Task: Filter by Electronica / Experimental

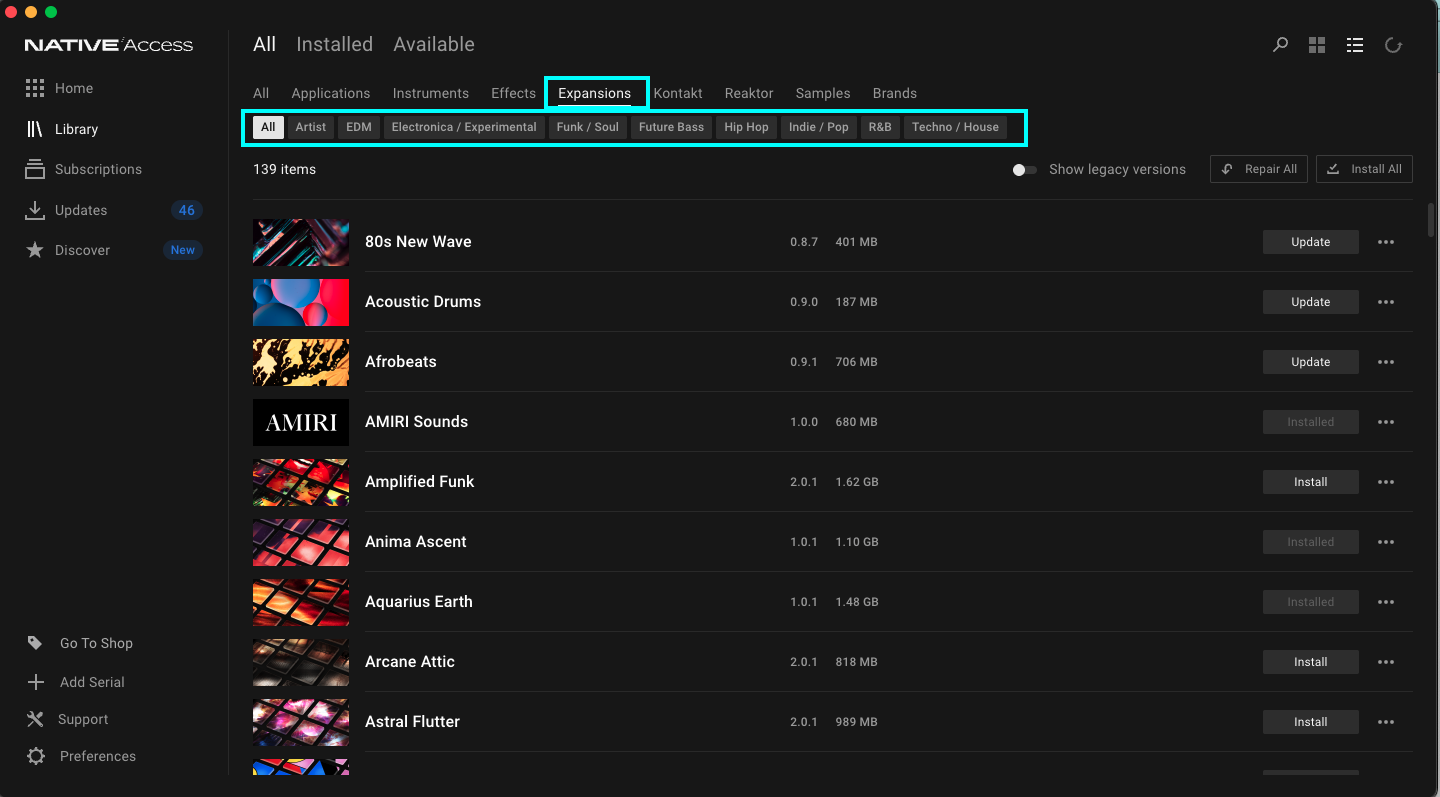Action: (464, 127)
